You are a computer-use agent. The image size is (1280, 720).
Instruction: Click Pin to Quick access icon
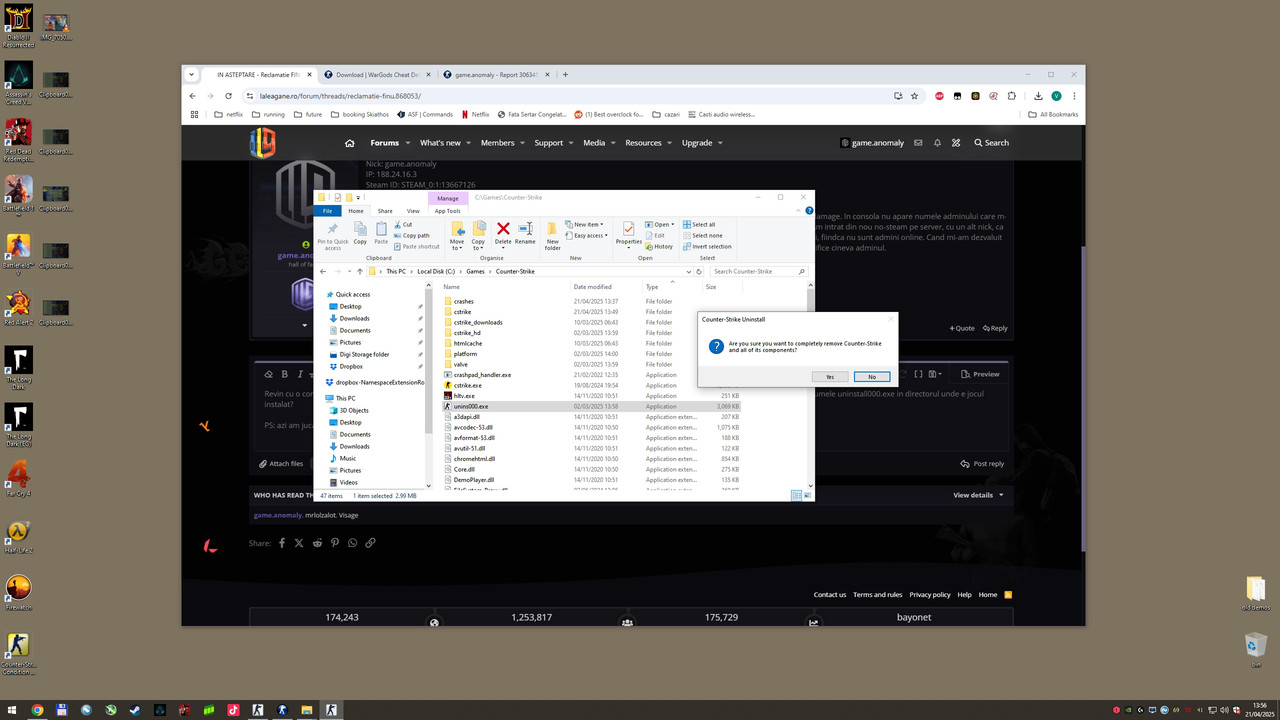[332, 236]
